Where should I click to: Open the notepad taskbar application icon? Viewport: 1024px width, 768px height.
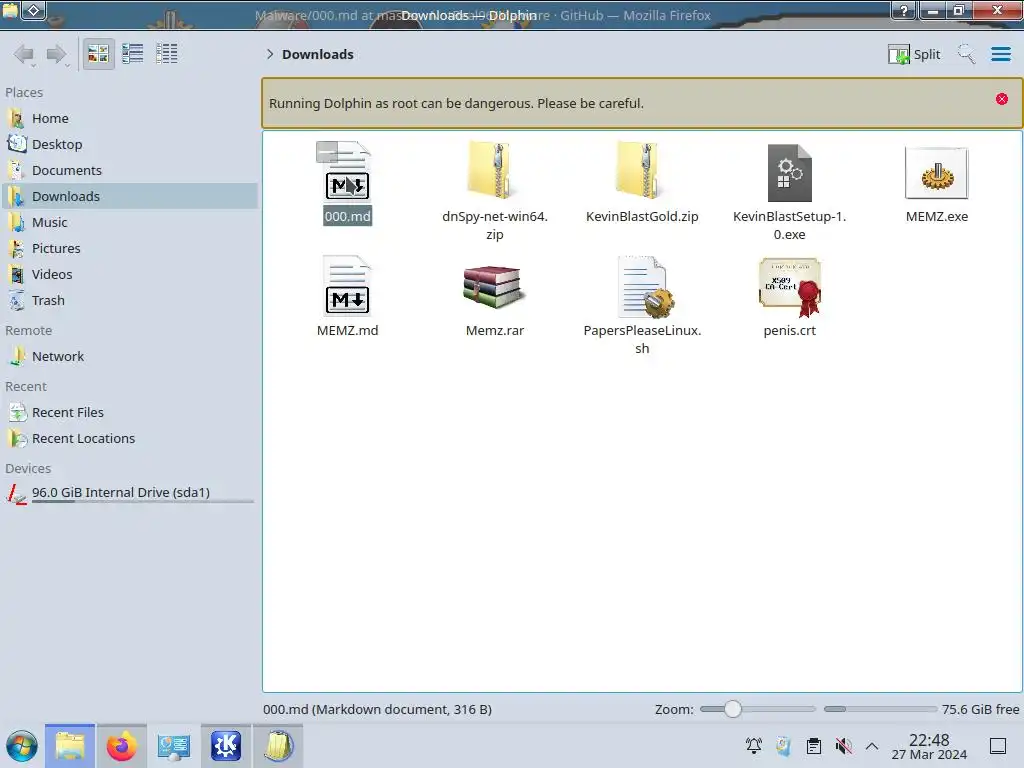278,746
